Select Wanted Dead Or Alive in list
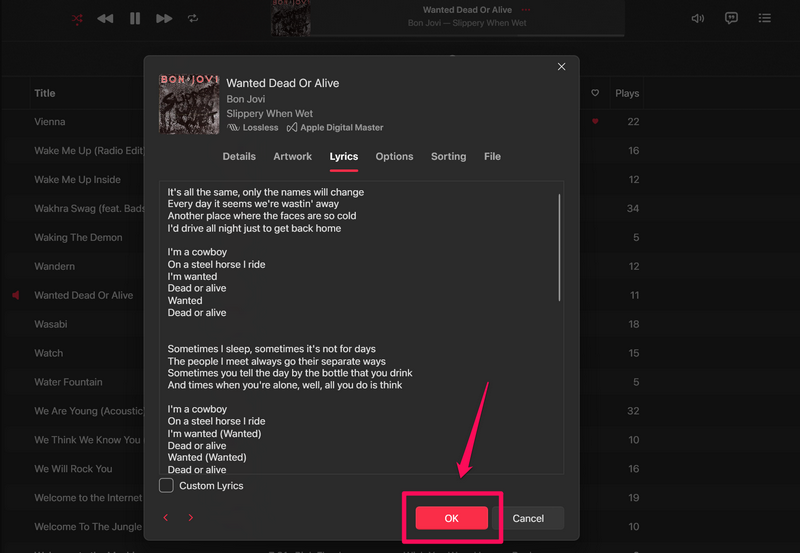 84,295
